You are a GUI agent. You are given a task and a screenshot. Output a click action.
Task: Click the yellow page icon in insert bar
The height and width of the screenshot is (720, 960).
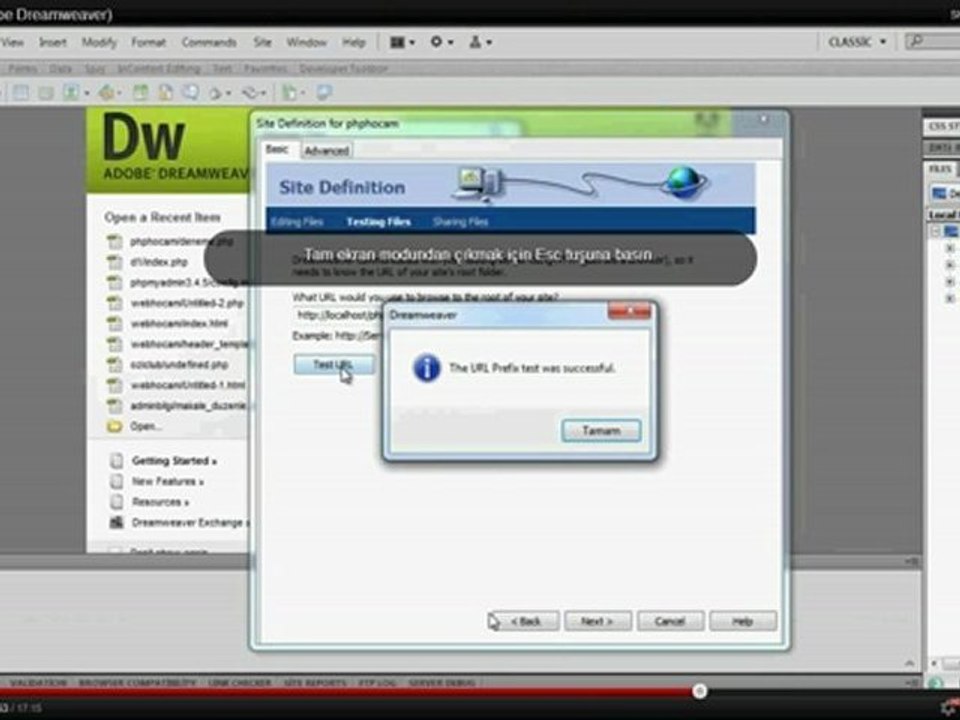pos(165,92)
